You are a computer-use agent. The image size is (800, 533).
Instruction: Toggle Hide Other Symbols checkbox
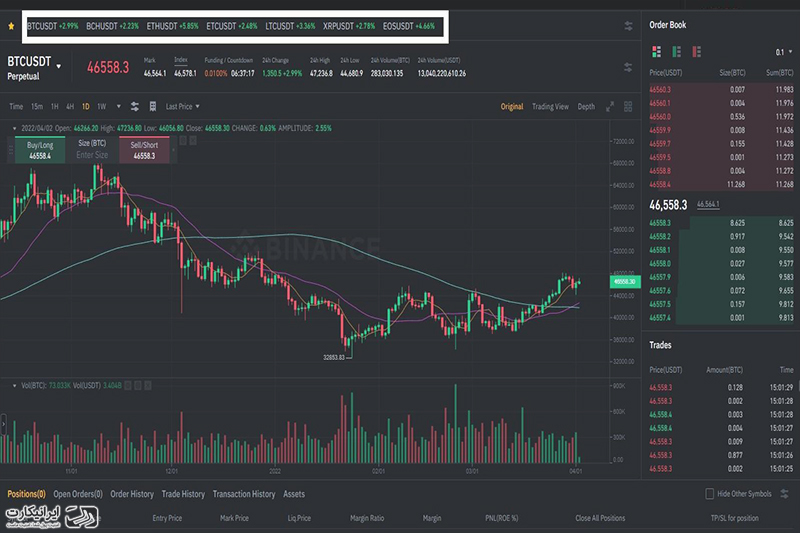pos(709,494)
